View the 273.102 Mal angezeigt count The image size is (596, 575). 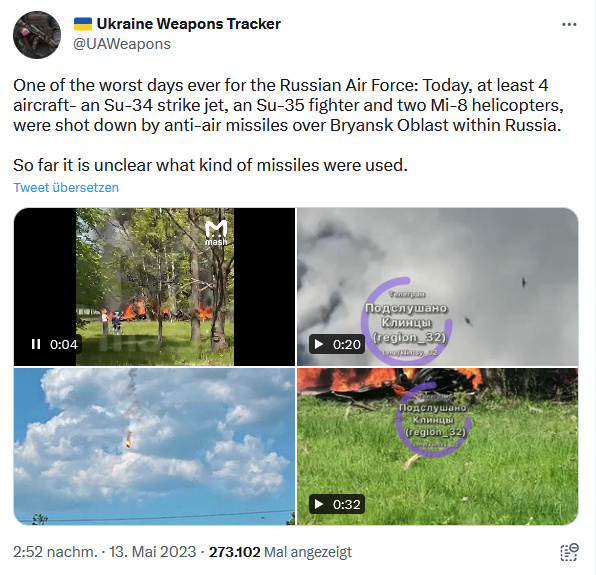click(281, 552)
